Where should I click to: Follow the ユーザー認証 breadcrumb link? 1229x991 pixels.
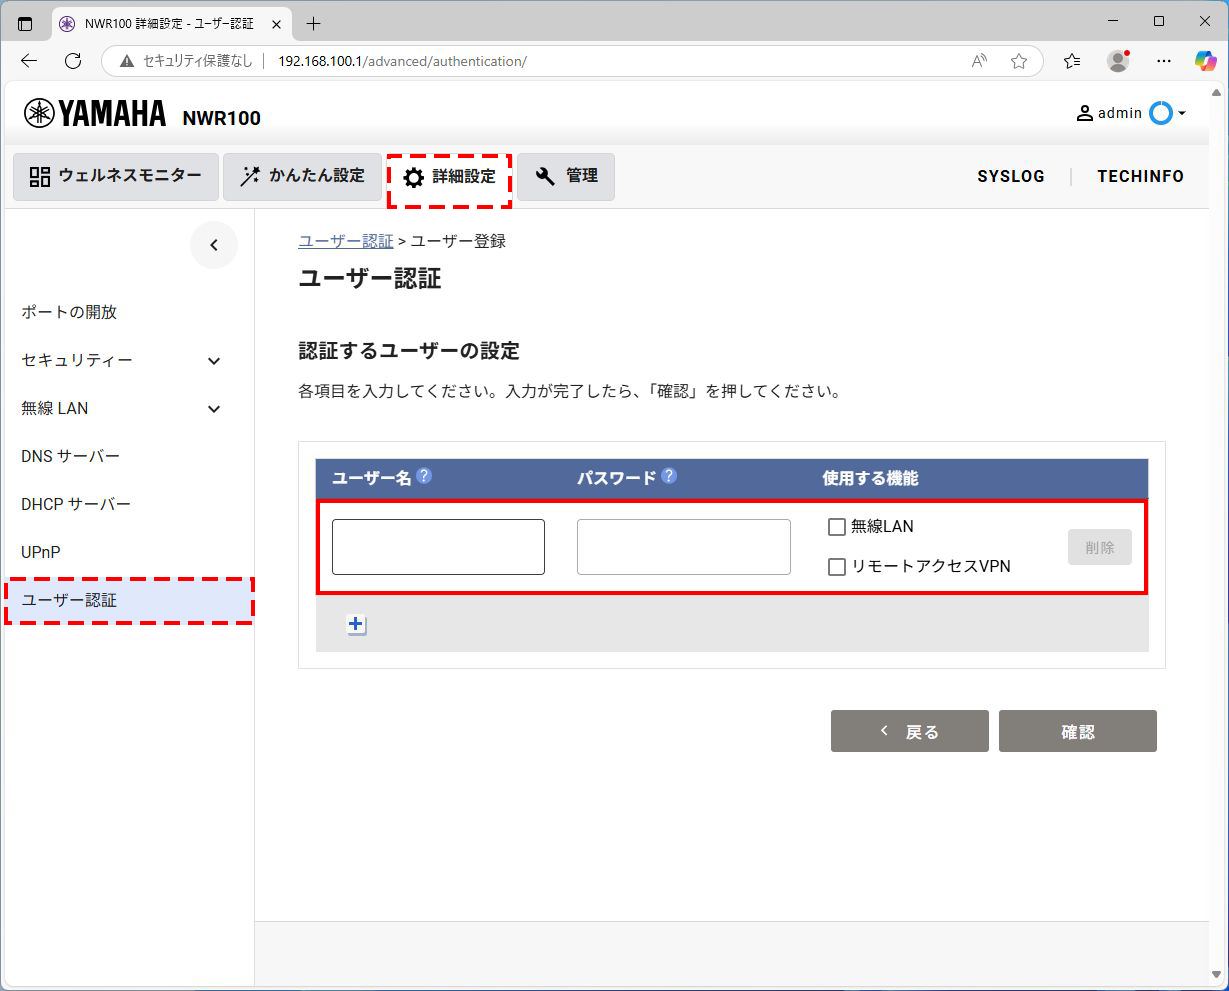pos(346,241)
